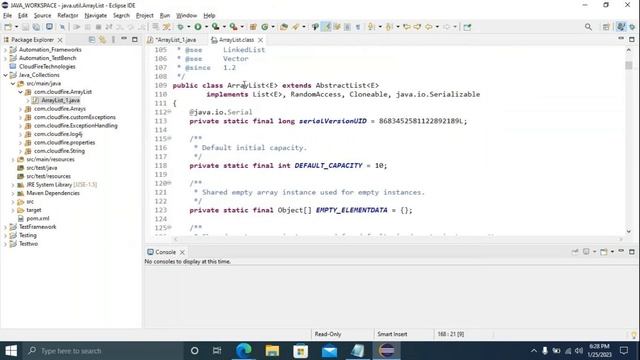The width and height of the screenshot is (640, 360).
Task: Open the Refactor menu
Action: (x=68, y=16)
